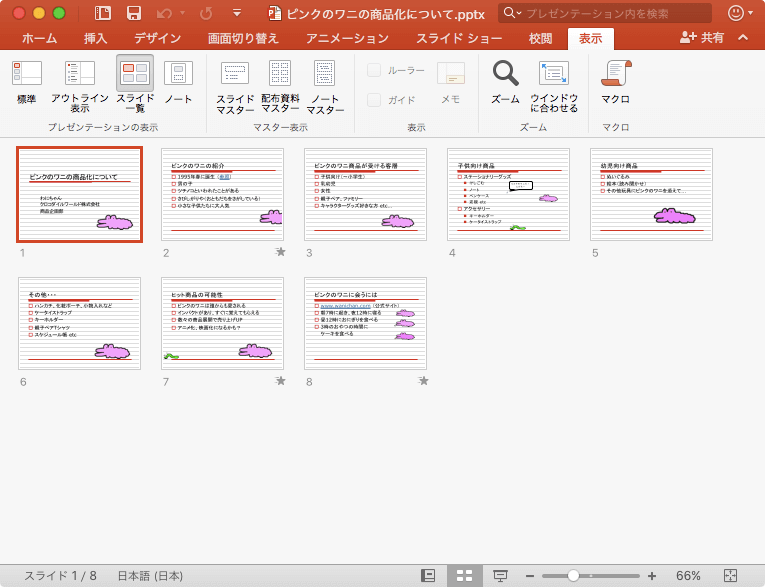Click the Zoom (ズーム) magnifier
Image resolution: width=765 pixels, height=587 pixels.
click(x=505, y=82)
